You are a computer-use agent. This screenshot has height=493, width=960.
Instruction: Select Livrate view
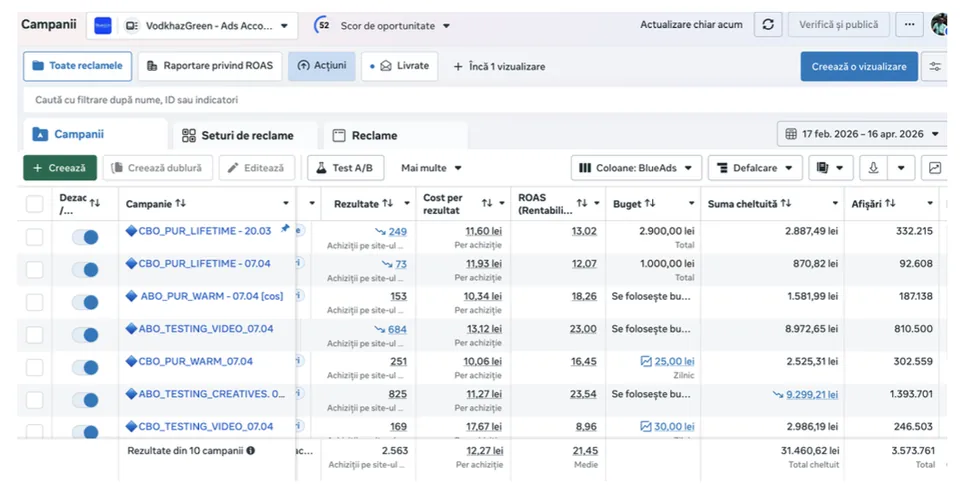point(400,66)
